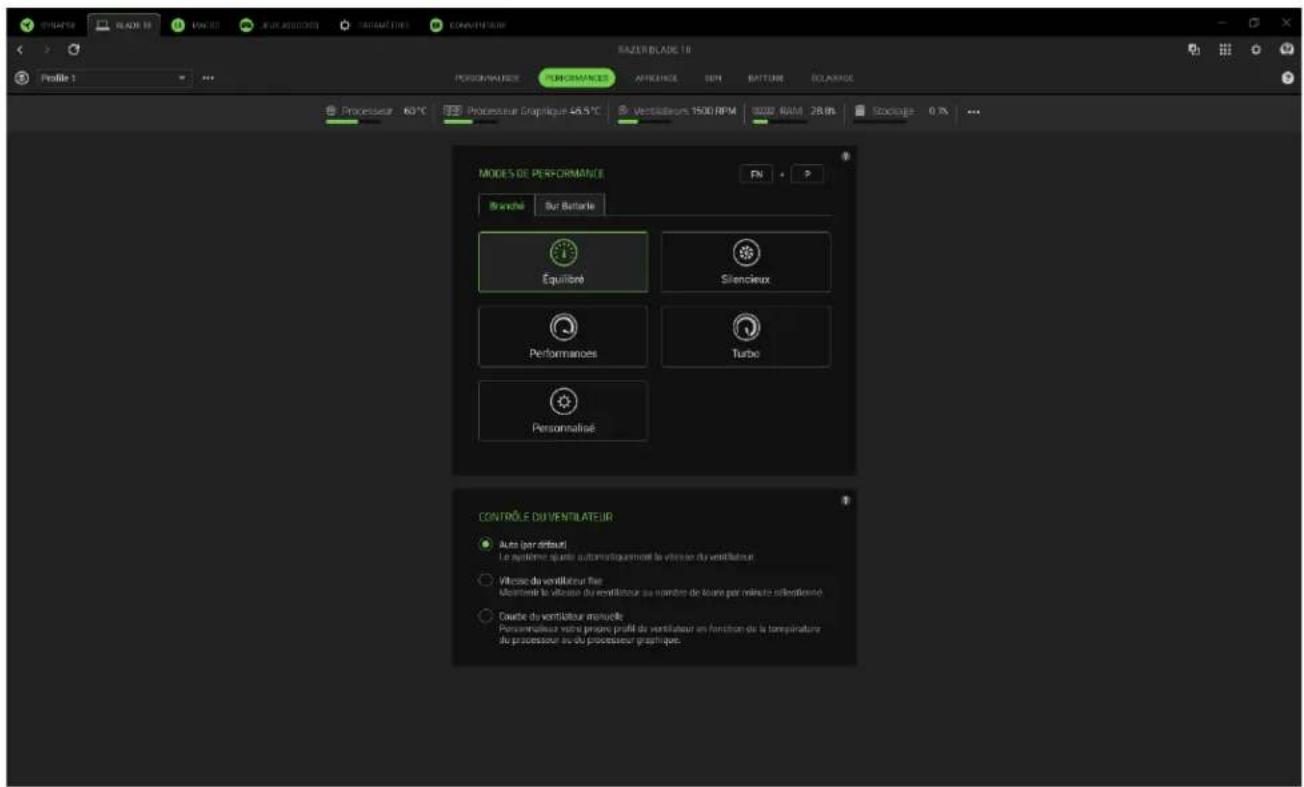This screenshot has height=787, width=1304.
Task: Select Auto (par défaut) fan control radio
Action: [486, 544]
